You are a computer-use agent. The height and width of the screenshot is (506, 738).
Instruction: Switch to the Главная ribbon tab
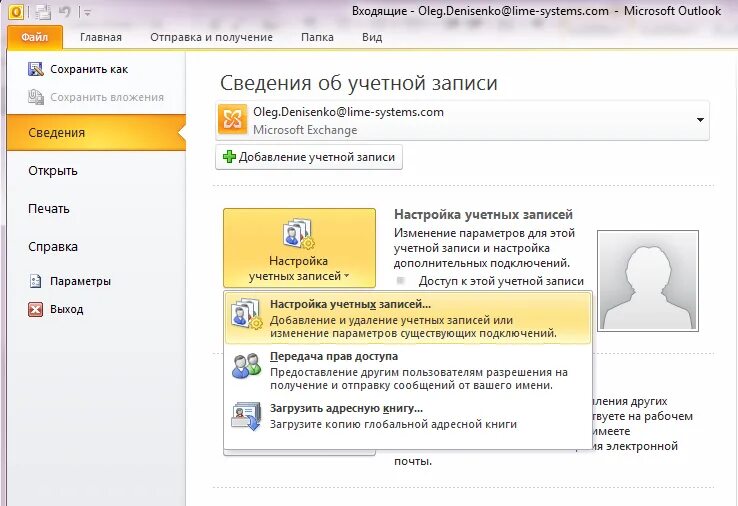pos(101,37)
